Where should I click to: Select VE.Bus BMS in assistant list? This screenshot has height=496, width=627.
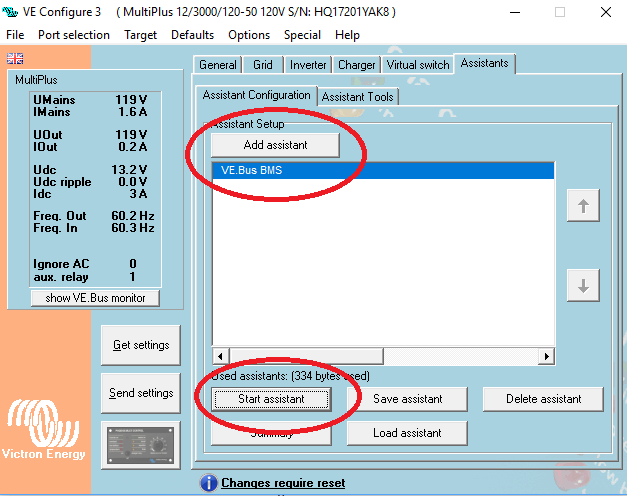tap(383, 170)
